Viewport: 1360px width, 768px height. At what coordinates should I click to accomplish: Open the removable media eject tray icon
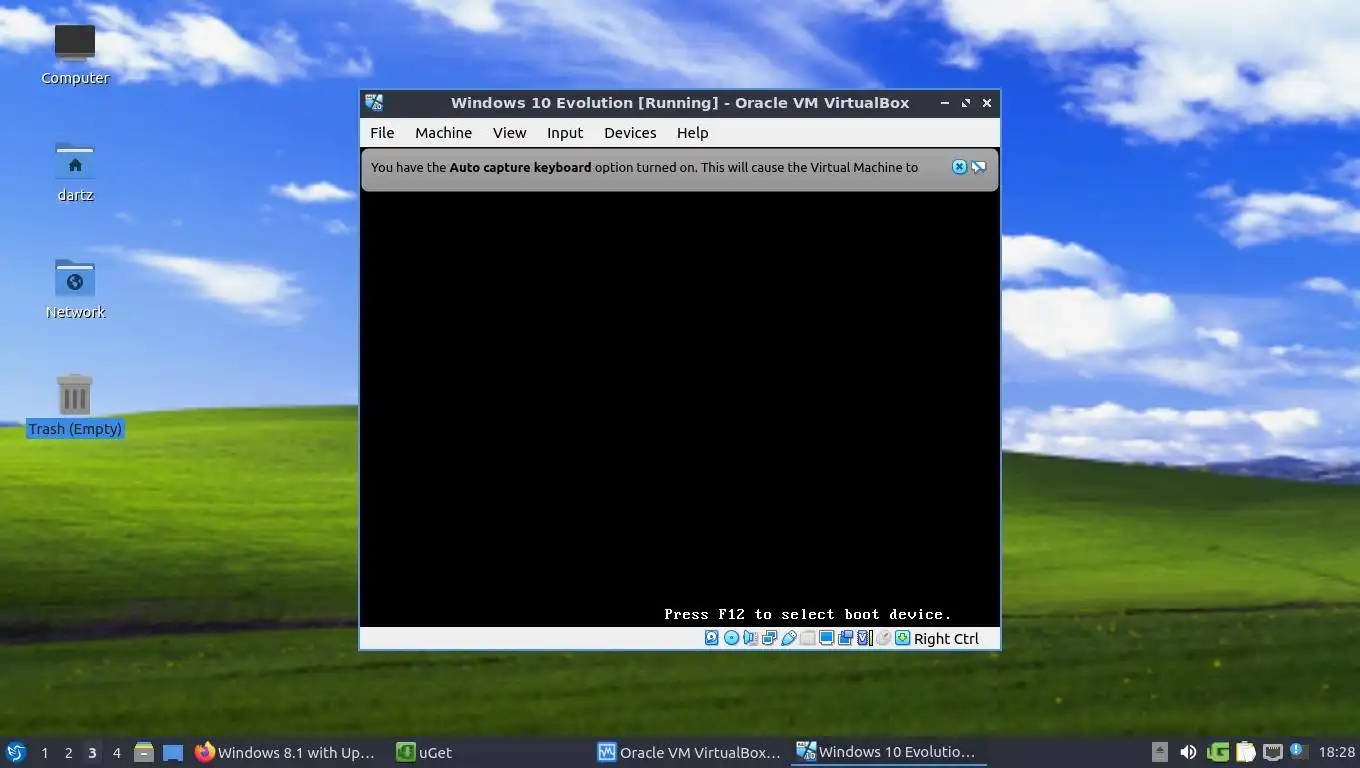pos(1160,752)
